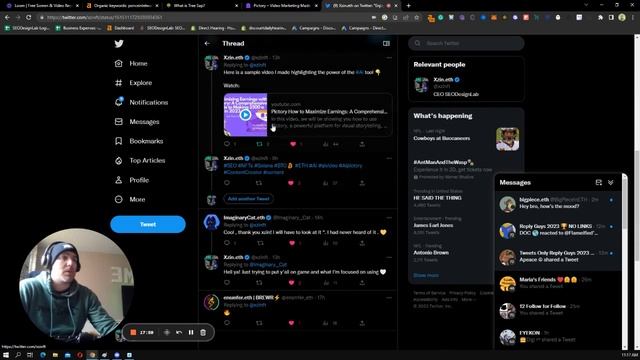Image resolution: width=640 pixels, height=360 pixels.
Task: Switch to Pictory Video Marketing tab
Action: click(x=282, y=6)
